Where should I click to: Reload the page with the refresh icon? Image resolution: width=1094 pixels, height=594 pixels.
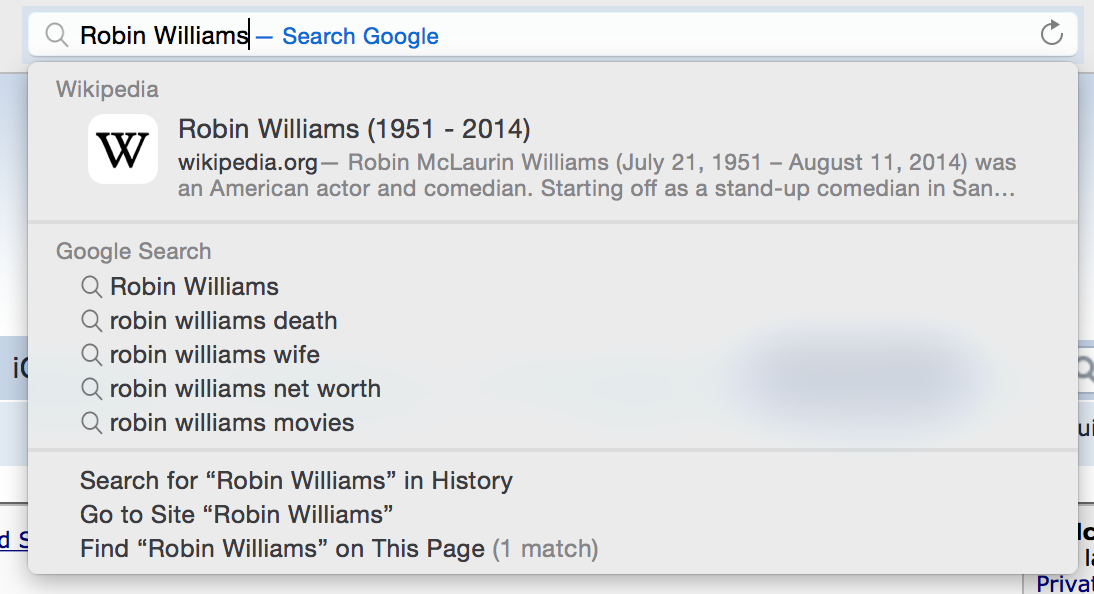1051,34
